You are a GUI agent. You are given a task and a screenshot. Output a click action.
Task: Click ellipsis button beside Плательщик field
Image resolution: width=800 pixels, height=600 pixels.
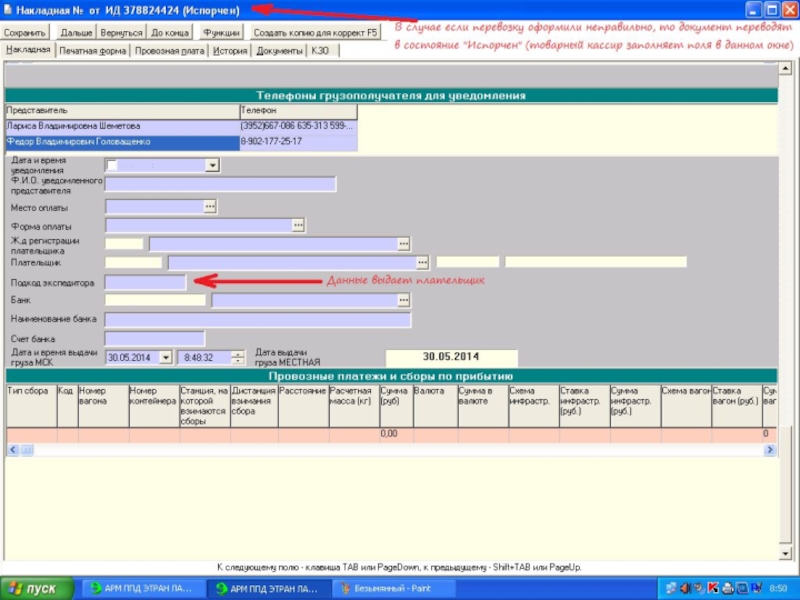(x=423, y=263)
